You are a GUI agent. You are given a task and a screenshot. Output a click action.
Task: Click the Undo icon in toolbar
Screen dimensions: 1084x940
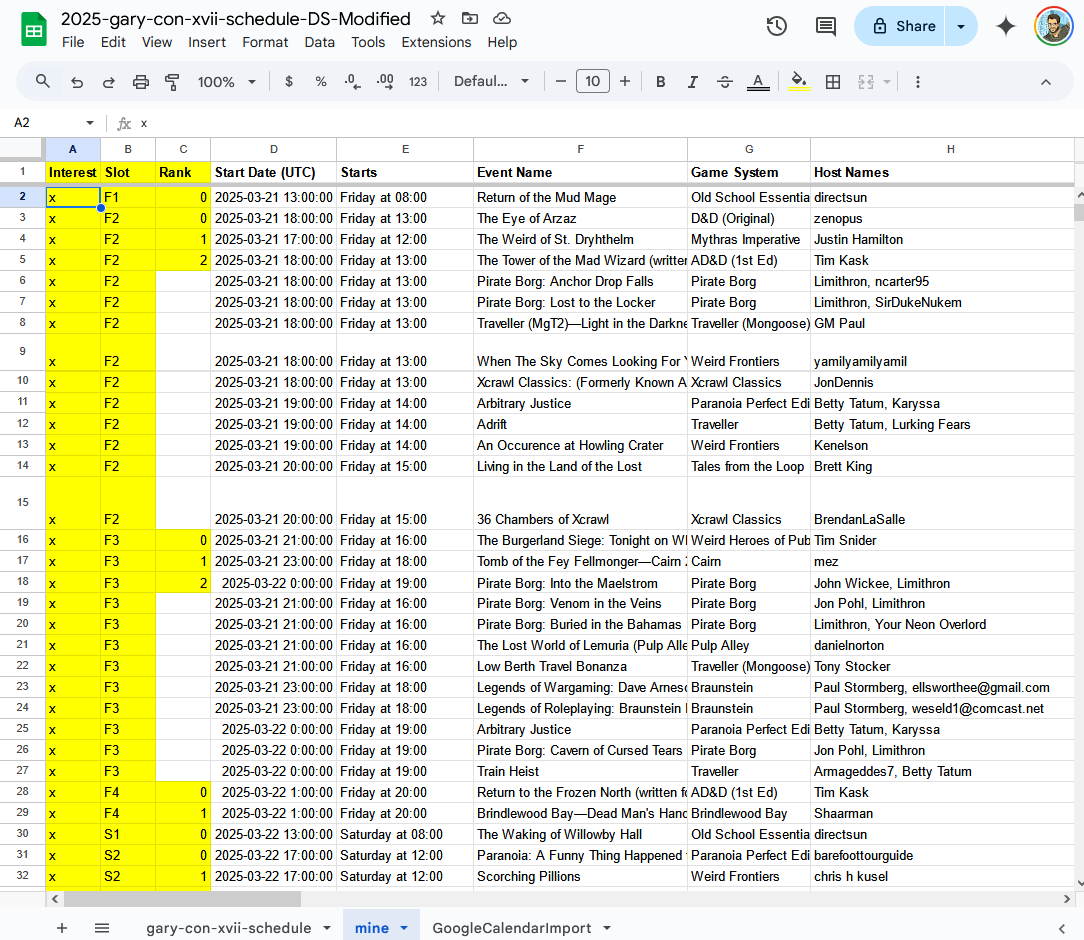77,82
